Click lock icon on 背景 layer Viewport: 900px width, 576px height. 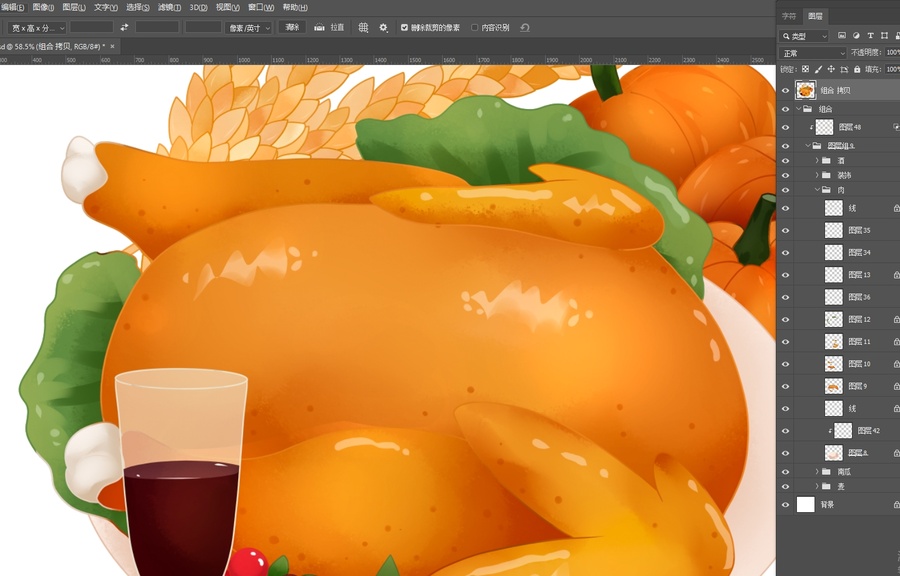(896, 505)
